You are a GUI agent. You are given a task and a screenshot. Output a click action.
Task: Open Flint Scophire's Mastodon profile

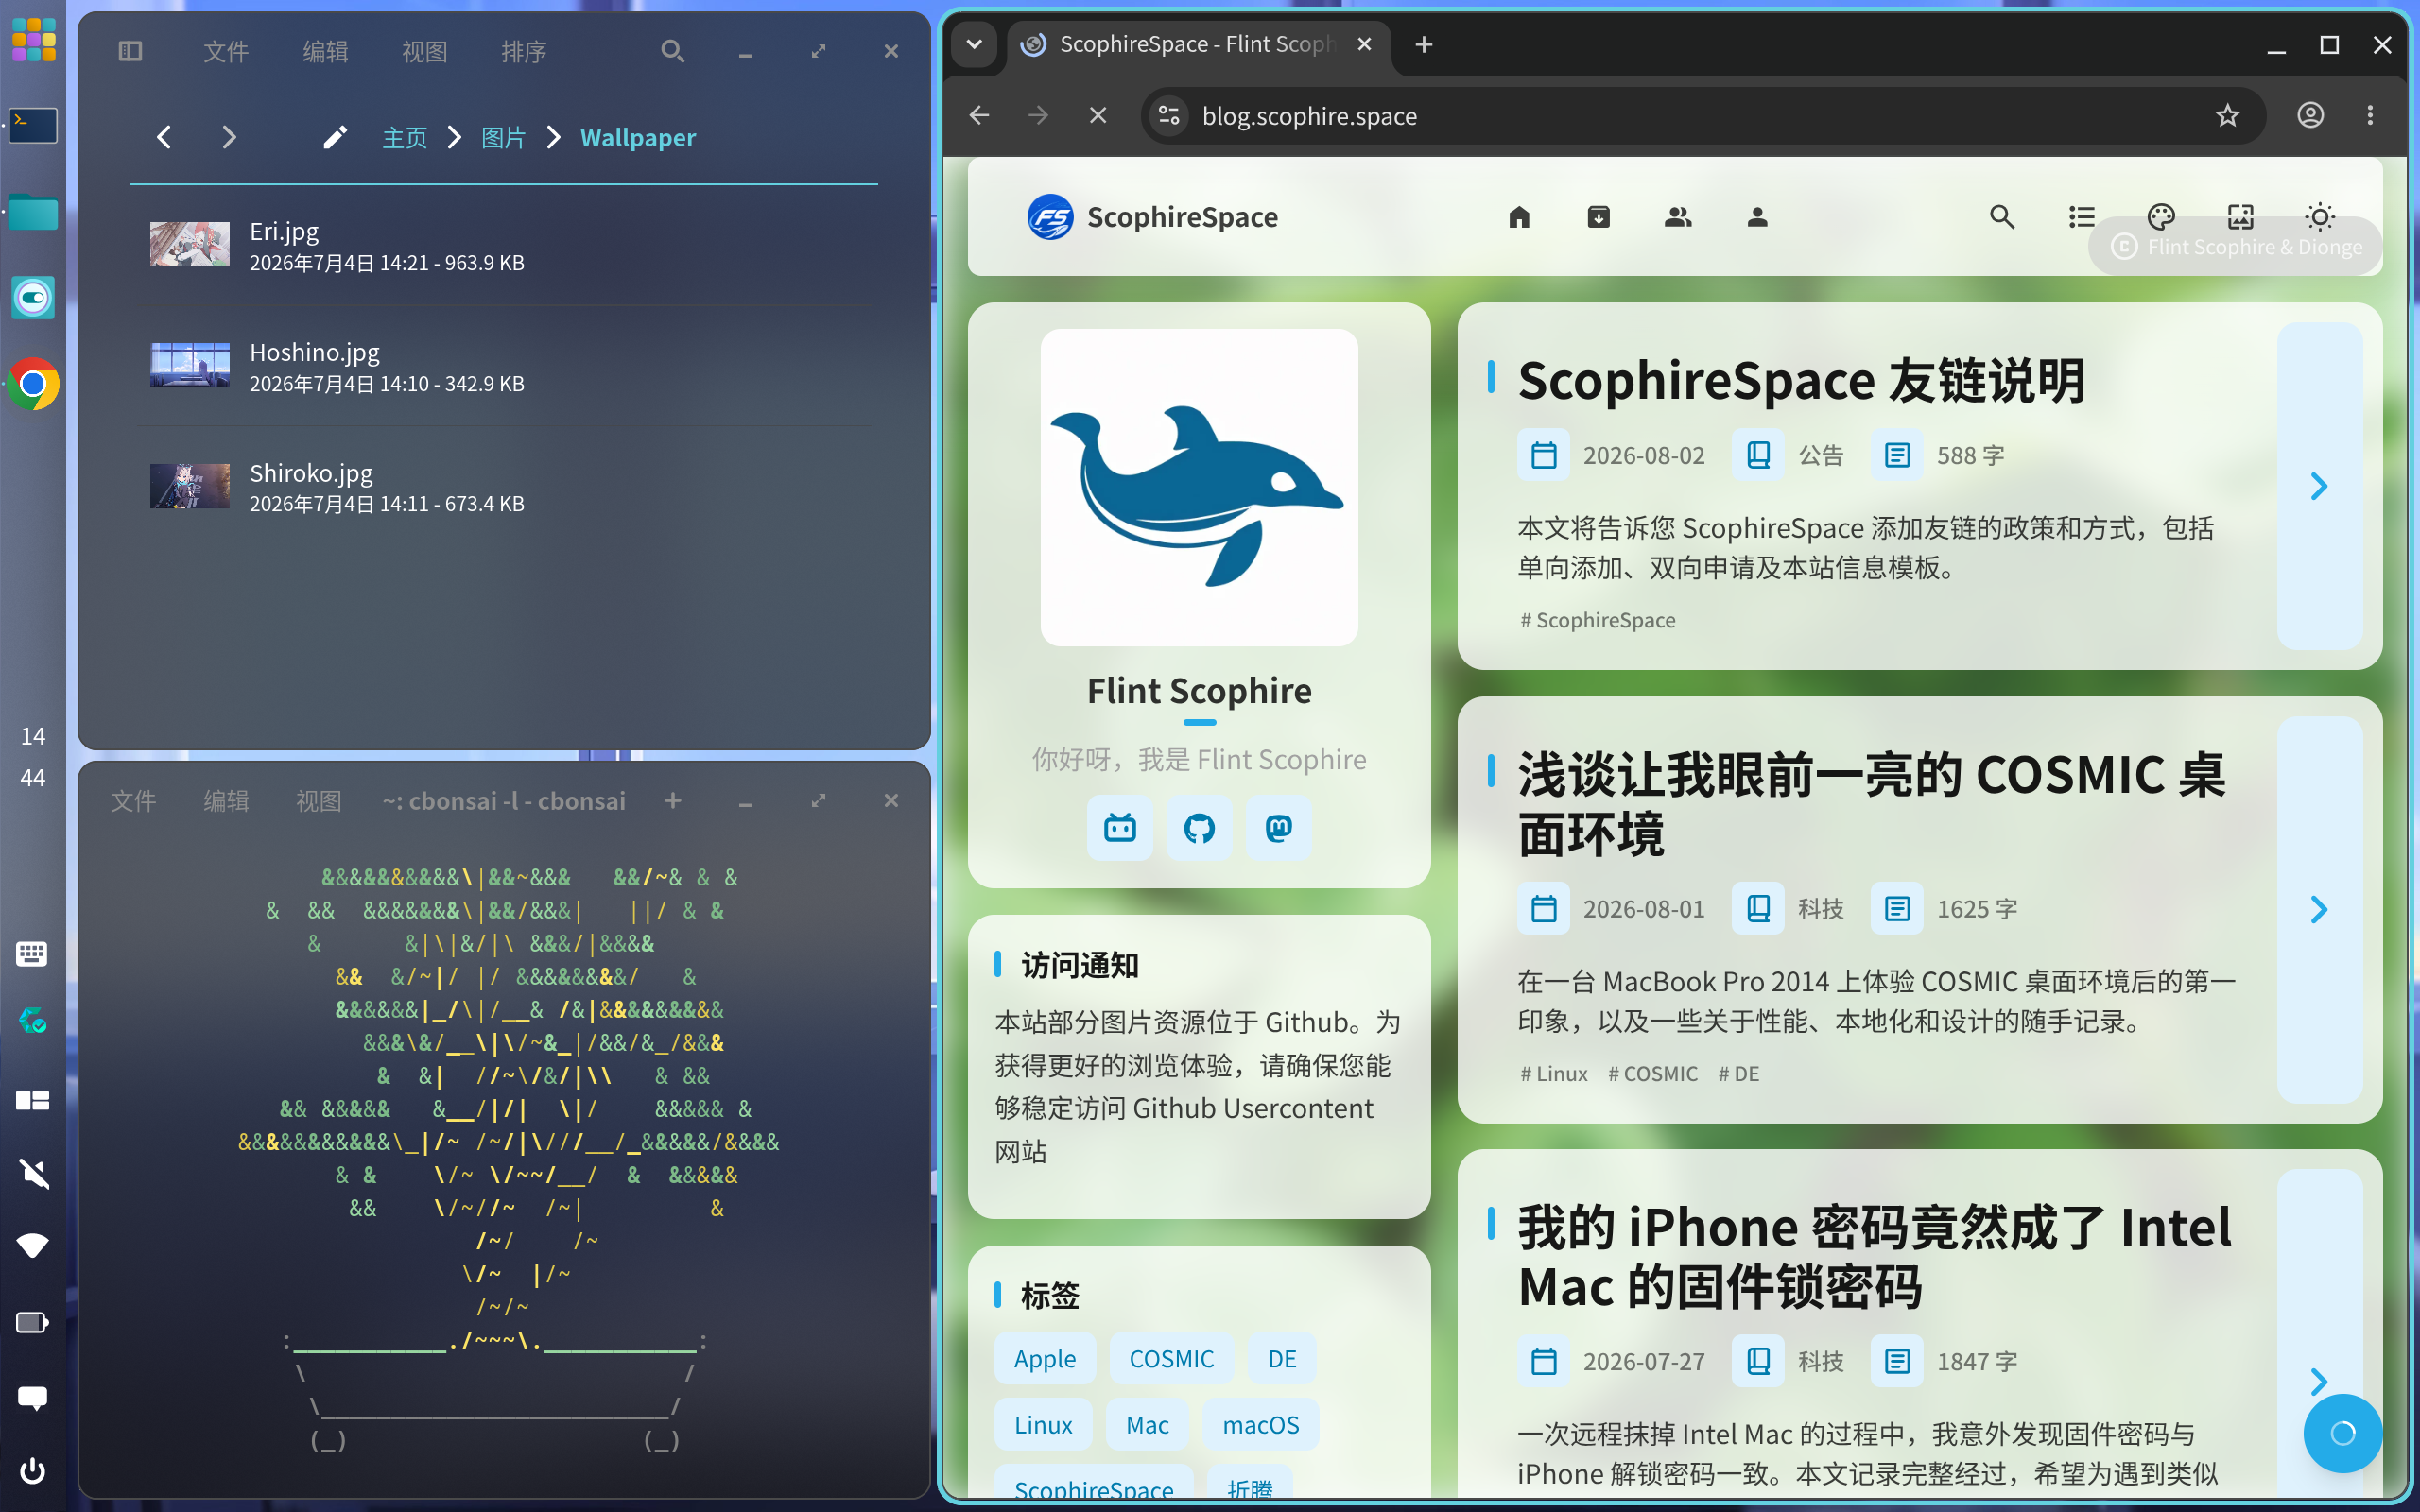click(1279, 828)
